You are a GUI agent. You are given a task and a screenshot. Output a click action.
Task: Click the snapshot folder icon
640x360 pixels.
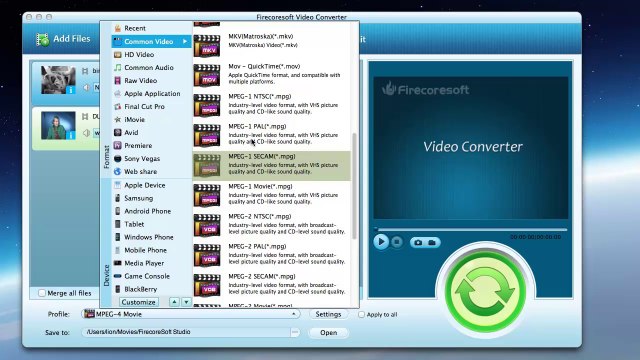(x=432, y=242)
